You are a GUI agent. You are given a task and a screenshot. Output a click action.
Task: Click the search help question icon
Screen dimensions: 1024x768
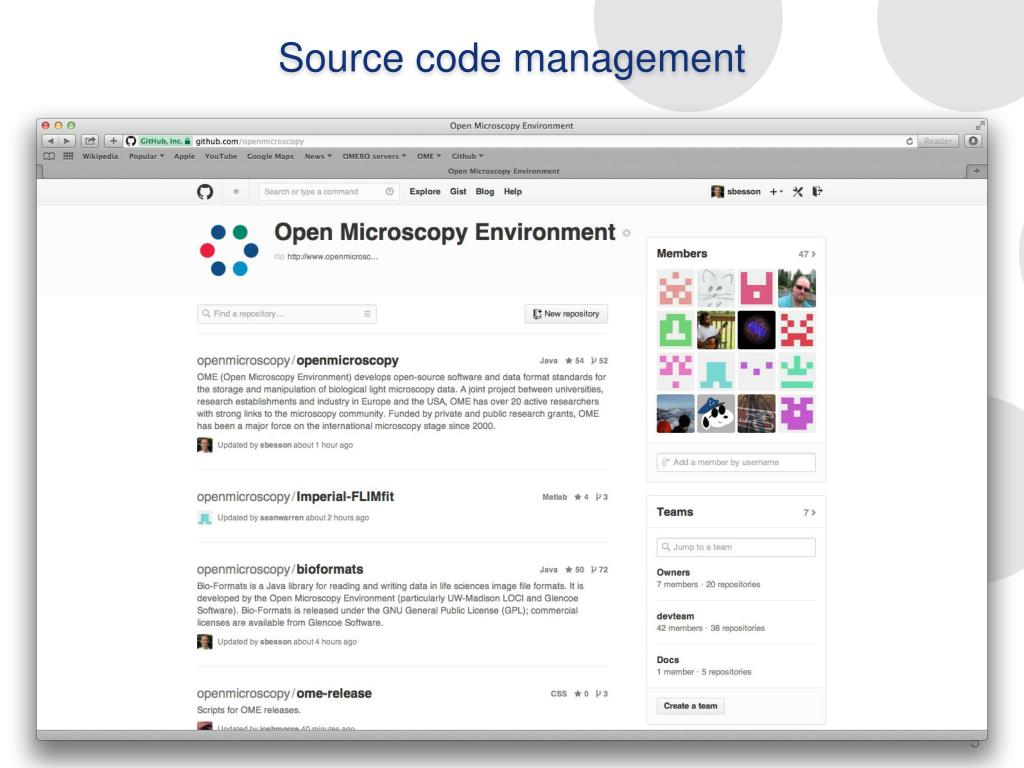tap(390, 191)
